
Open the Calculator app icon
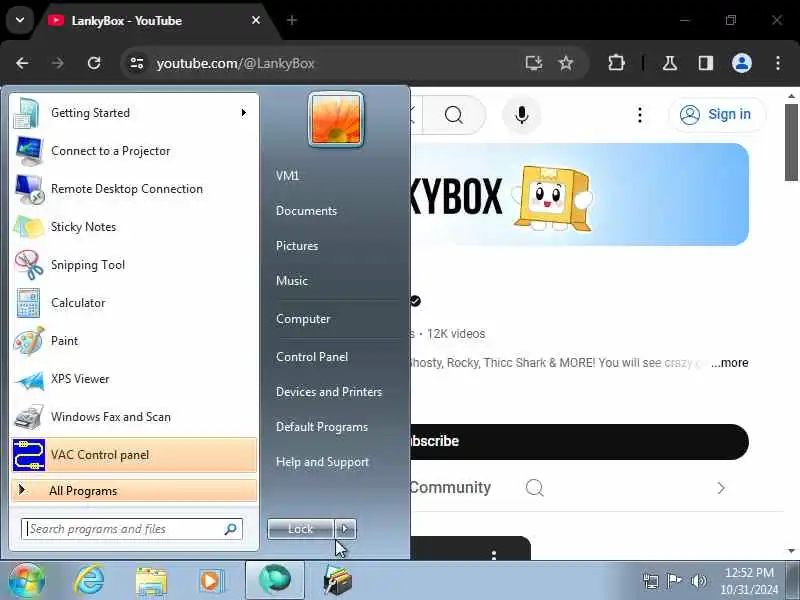pos(29,303)
